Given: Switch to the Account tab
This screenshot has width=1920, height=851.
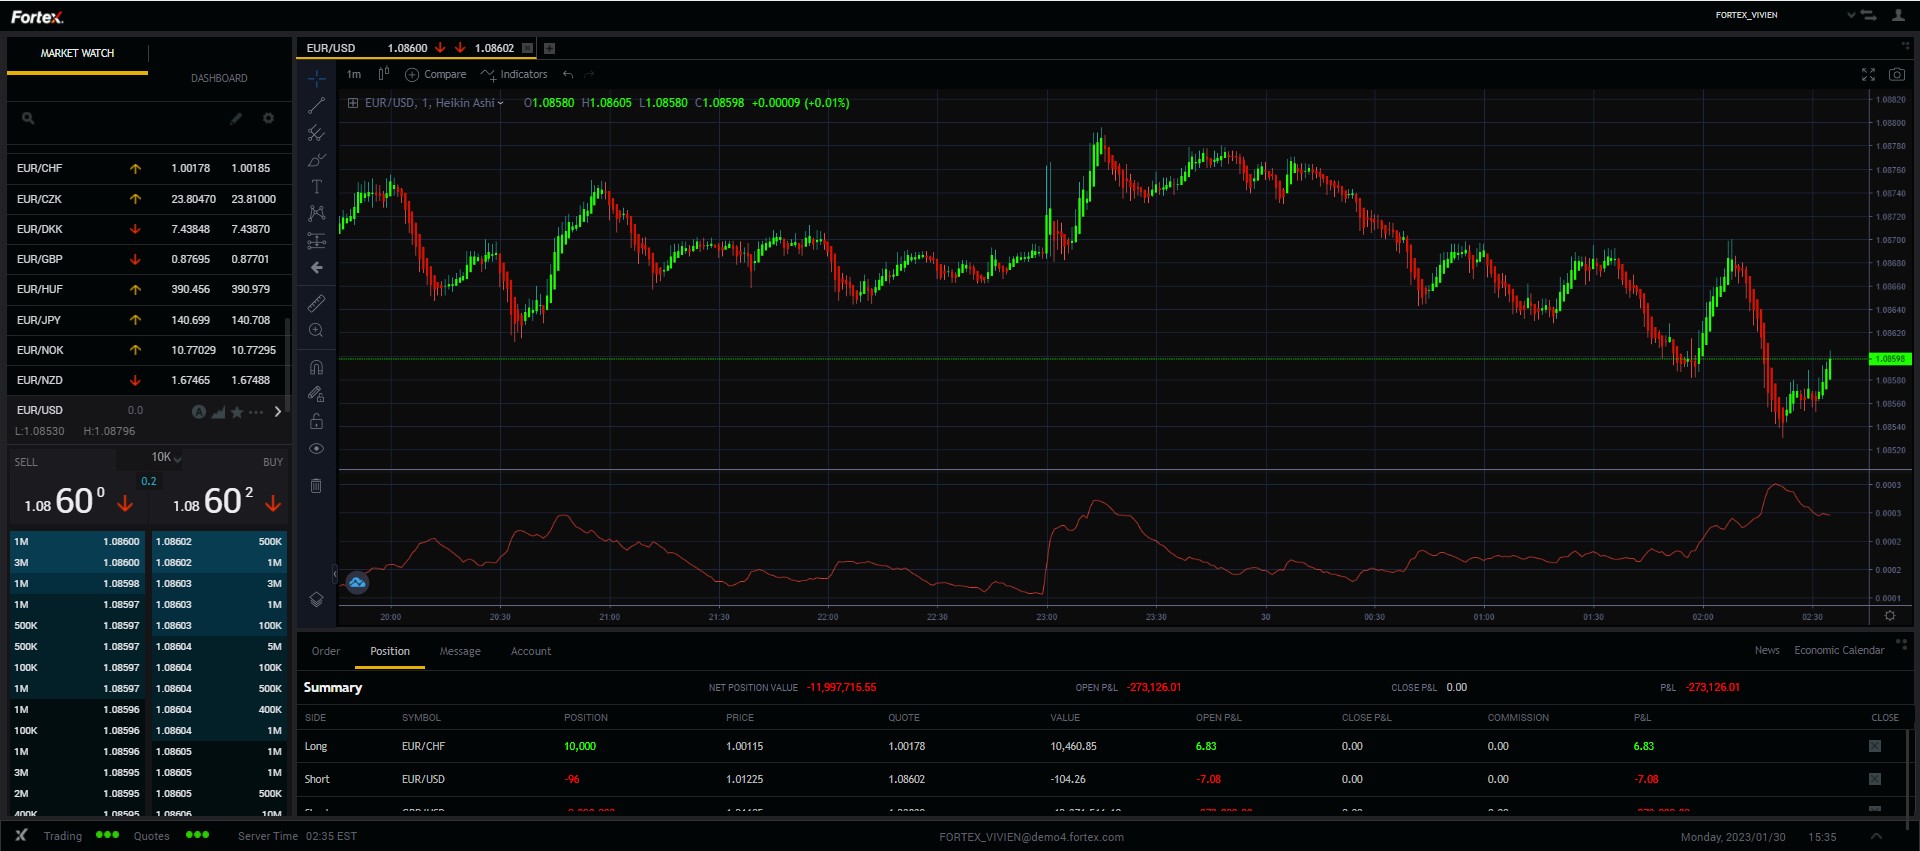Looking at the screenshot, I should click(x=531, y=651).
